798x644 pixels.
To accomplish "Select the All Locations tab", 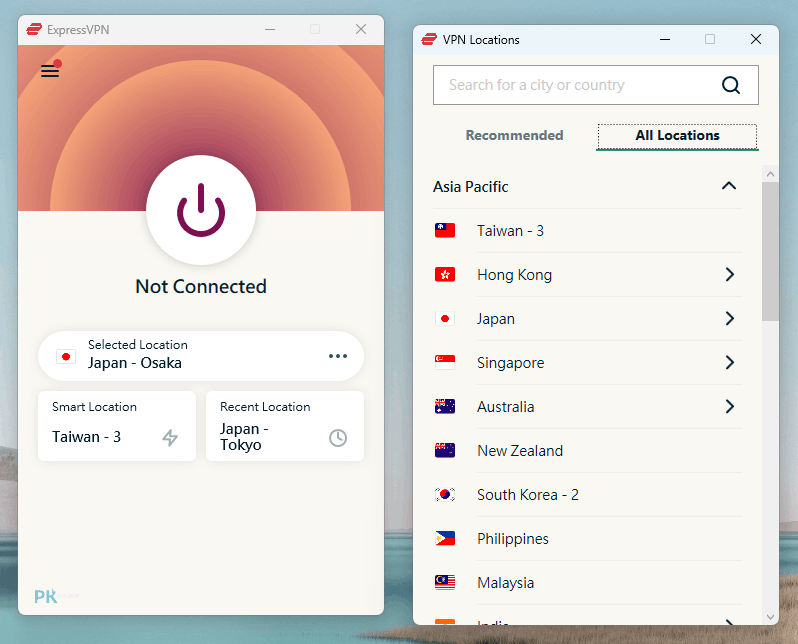I will [x=677, y=136].
